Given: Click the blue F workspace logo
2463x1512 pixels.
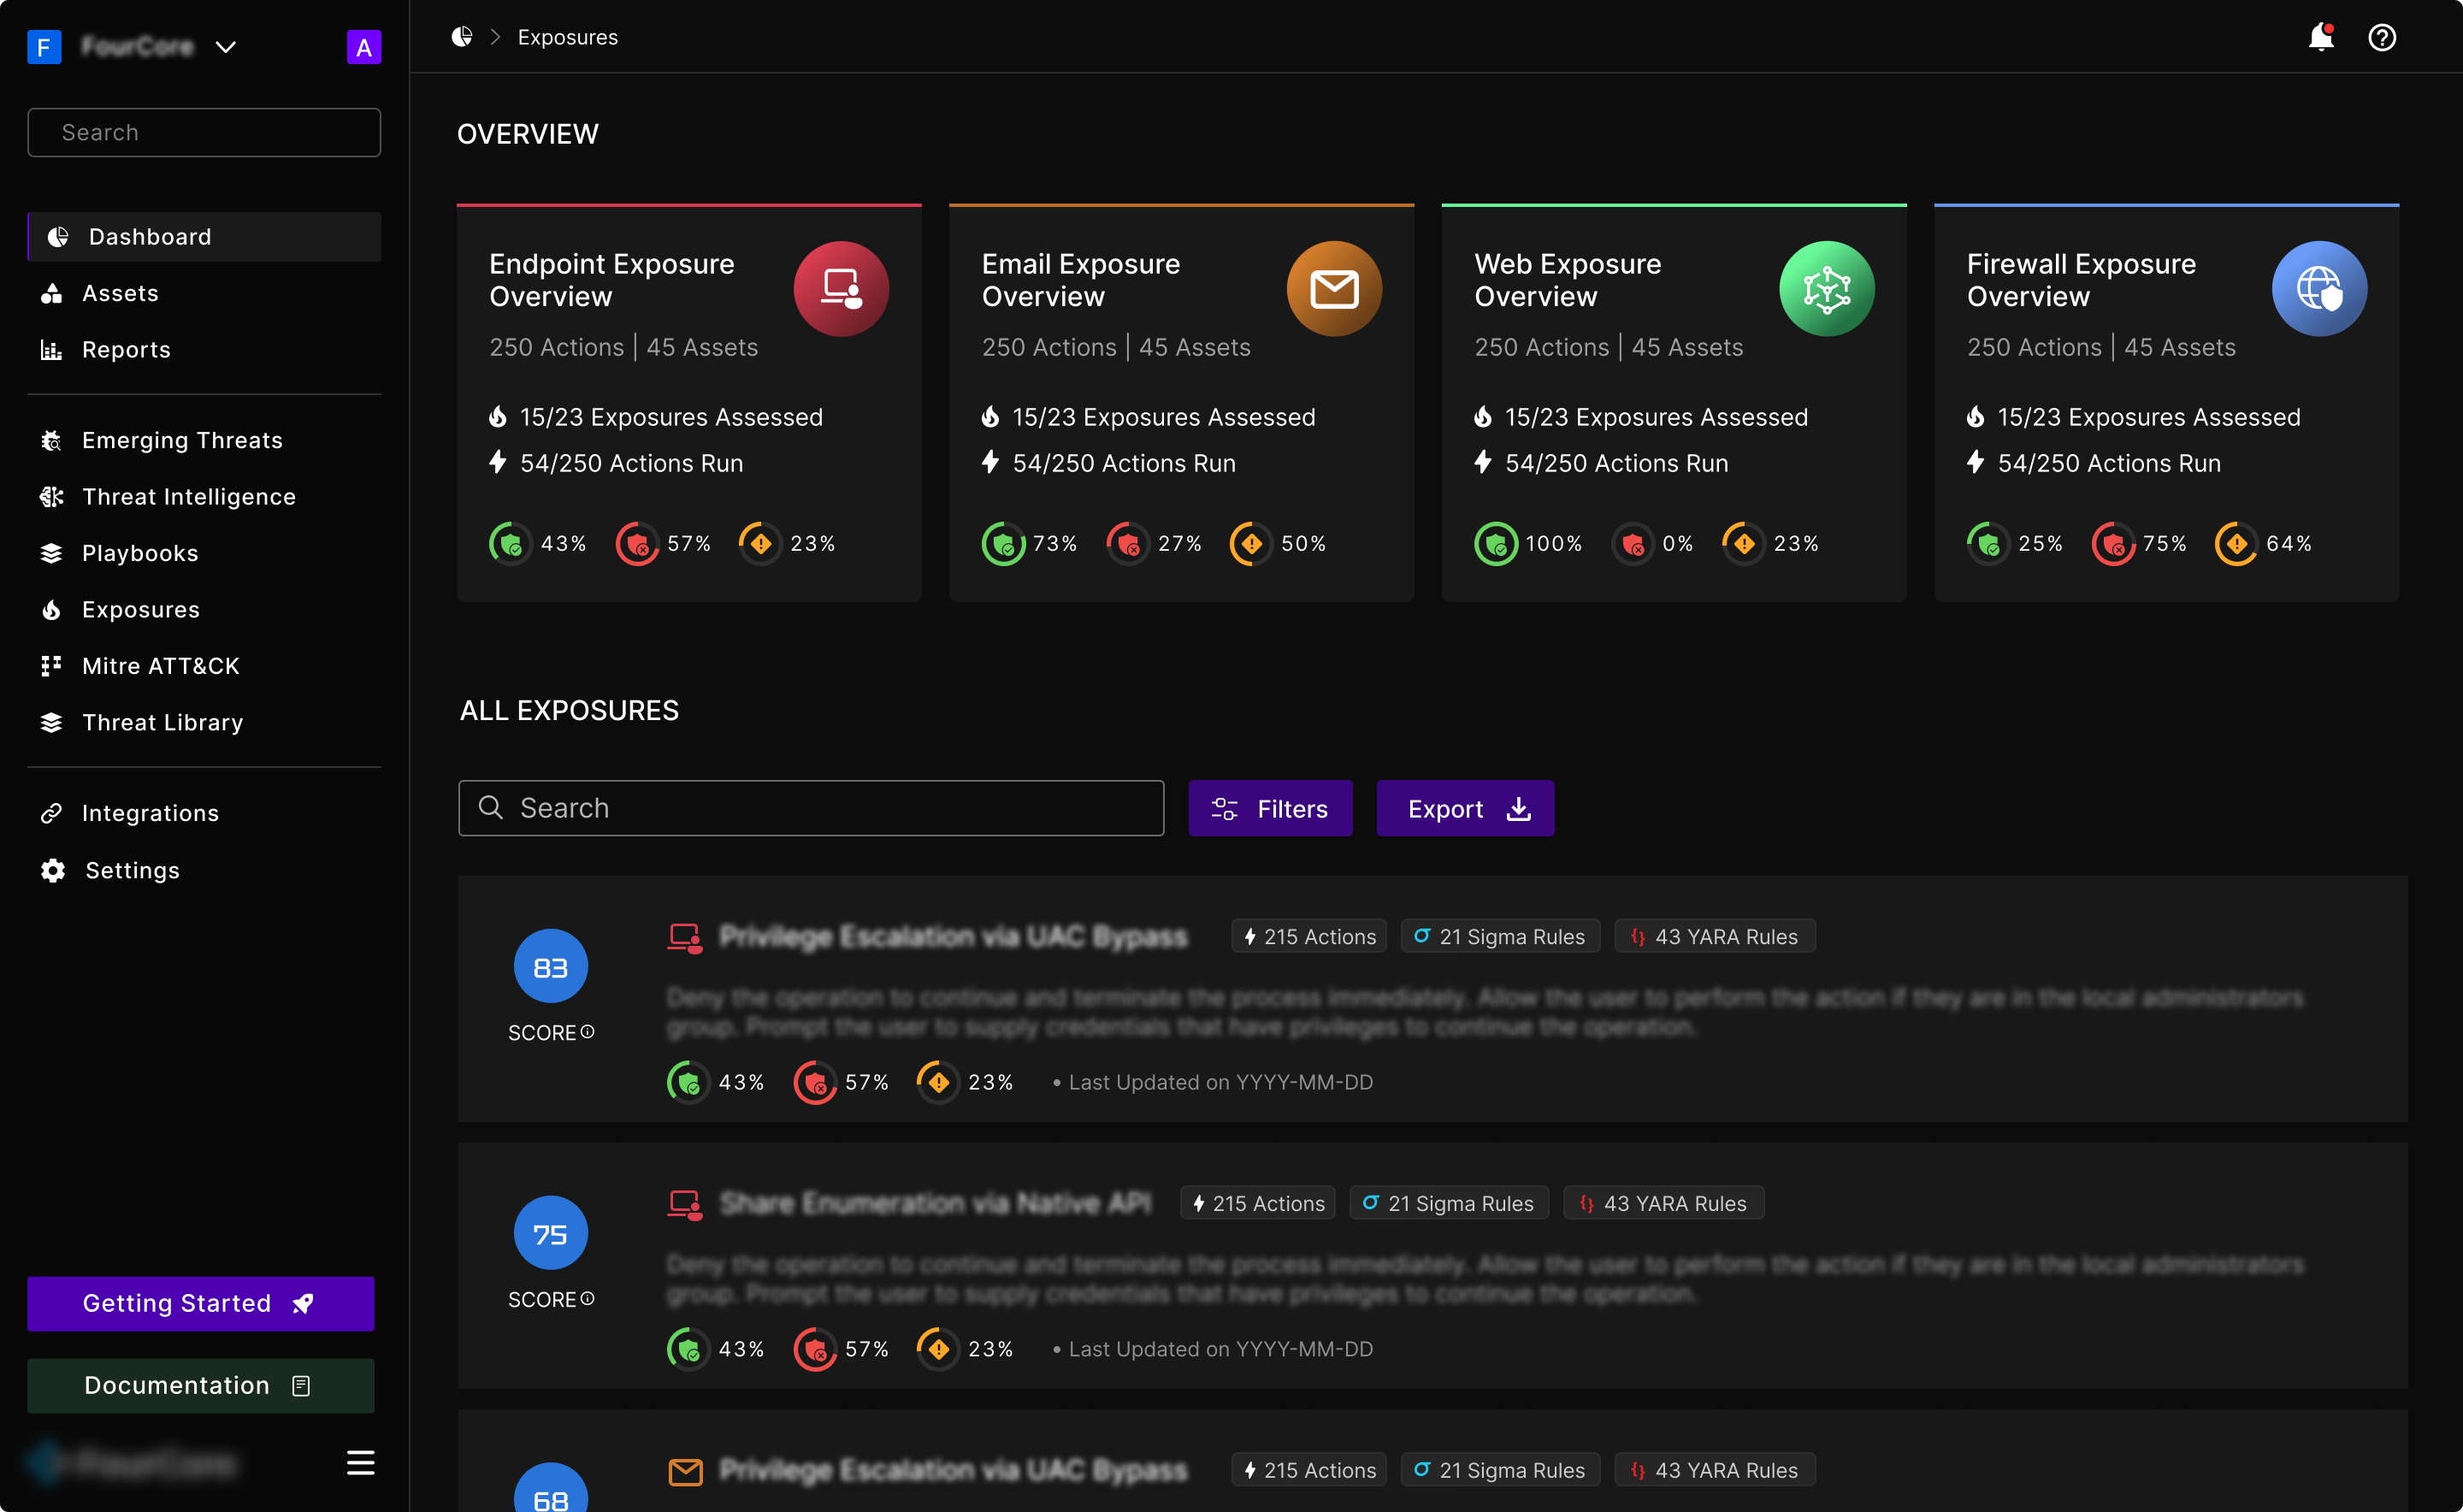Looking at the screenshot, I should pos(44,47).
